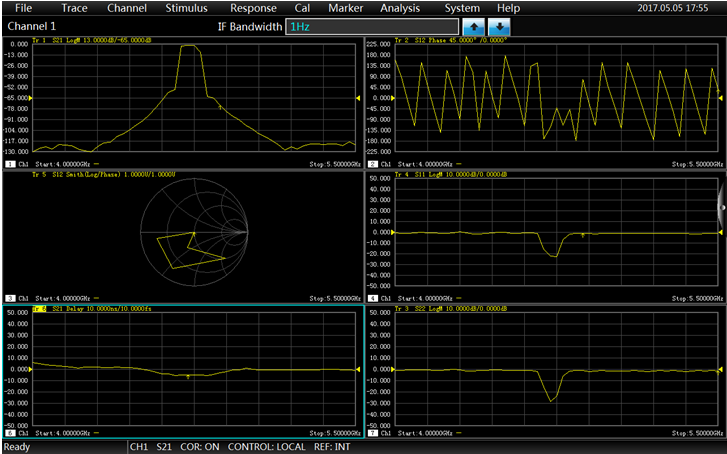727x454 pixels.
Task: Open the Trace menu
Action: pyautogui.click(x=75, y=8)
